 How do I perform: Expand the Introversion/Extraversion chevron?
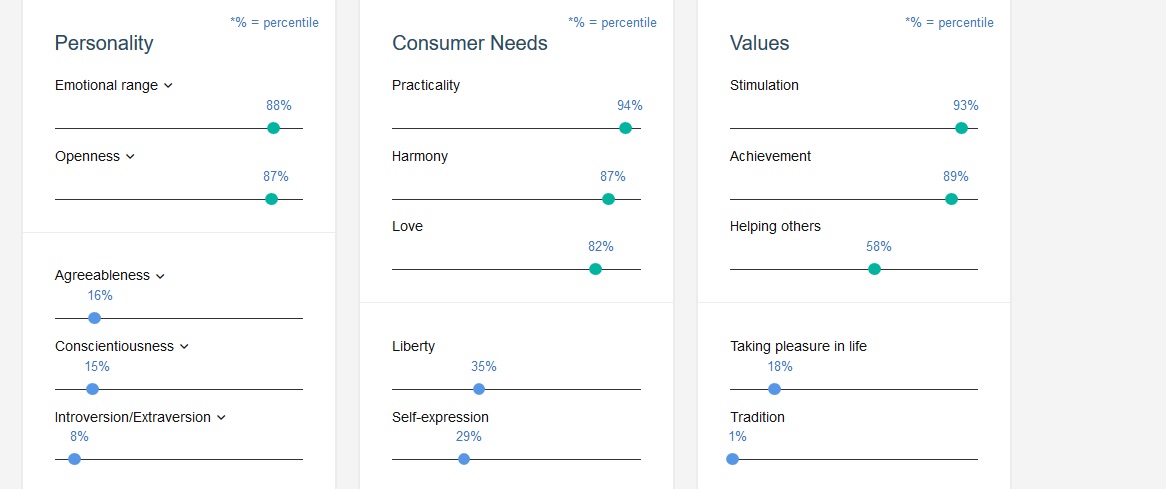click(221, 418)
